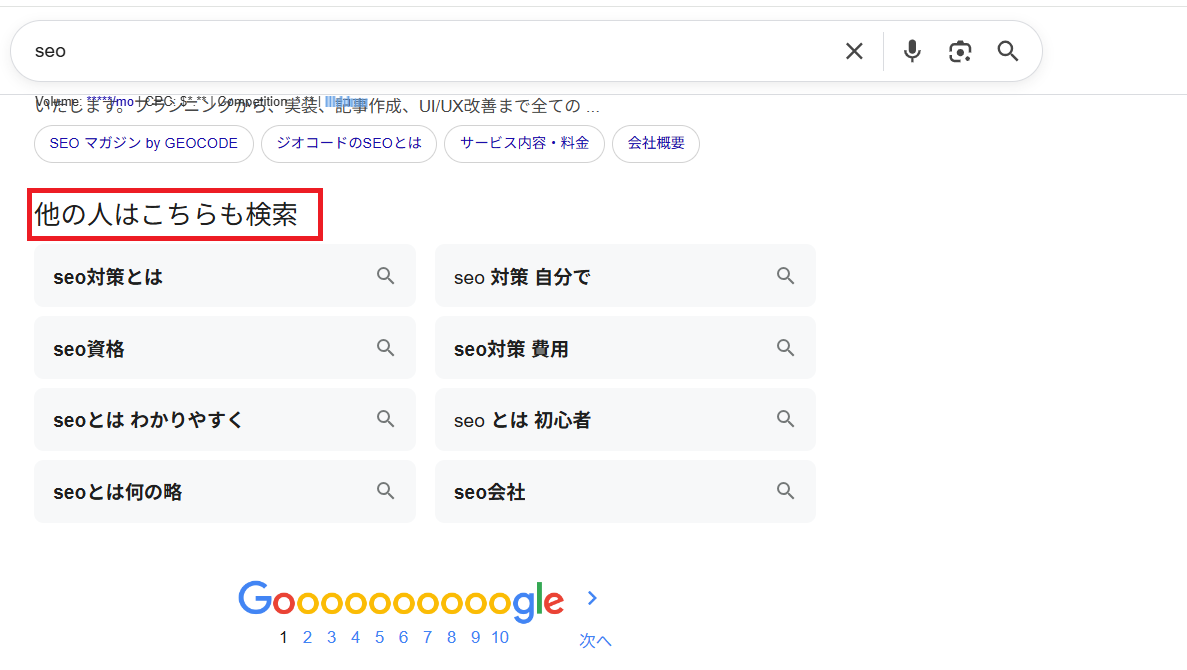Click search icon beside seo資格
Image resolution: width=1187 pixels, height=670 pixels.
pos(386,348)
